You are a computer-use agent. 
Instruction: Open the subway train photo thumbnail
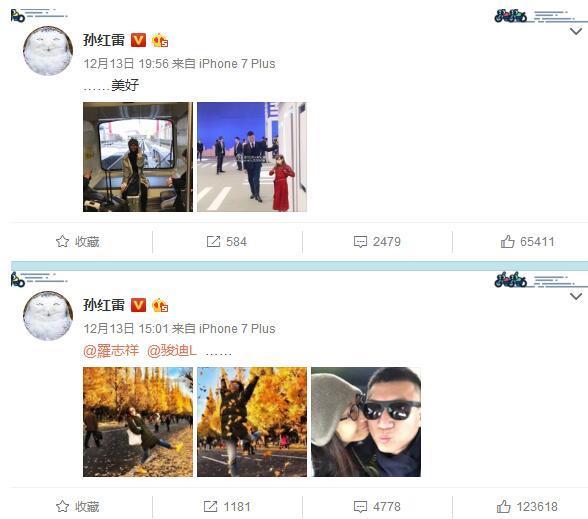point(138,157)
